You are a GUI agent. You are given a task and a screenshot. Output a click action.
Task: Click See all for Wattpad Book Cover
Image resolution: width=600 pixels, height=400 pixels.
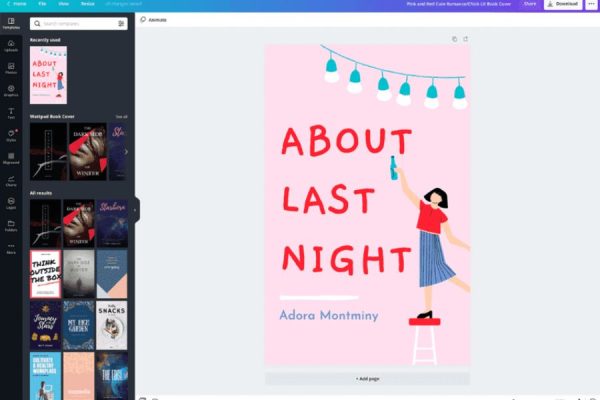pos(121,116)
